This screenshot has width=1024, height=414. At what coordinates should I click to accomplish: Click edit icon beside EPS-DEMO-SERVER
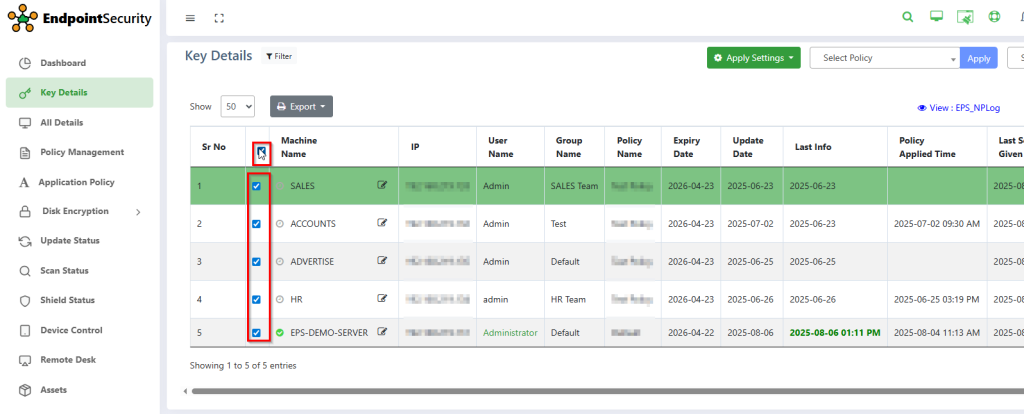[382, 332]
